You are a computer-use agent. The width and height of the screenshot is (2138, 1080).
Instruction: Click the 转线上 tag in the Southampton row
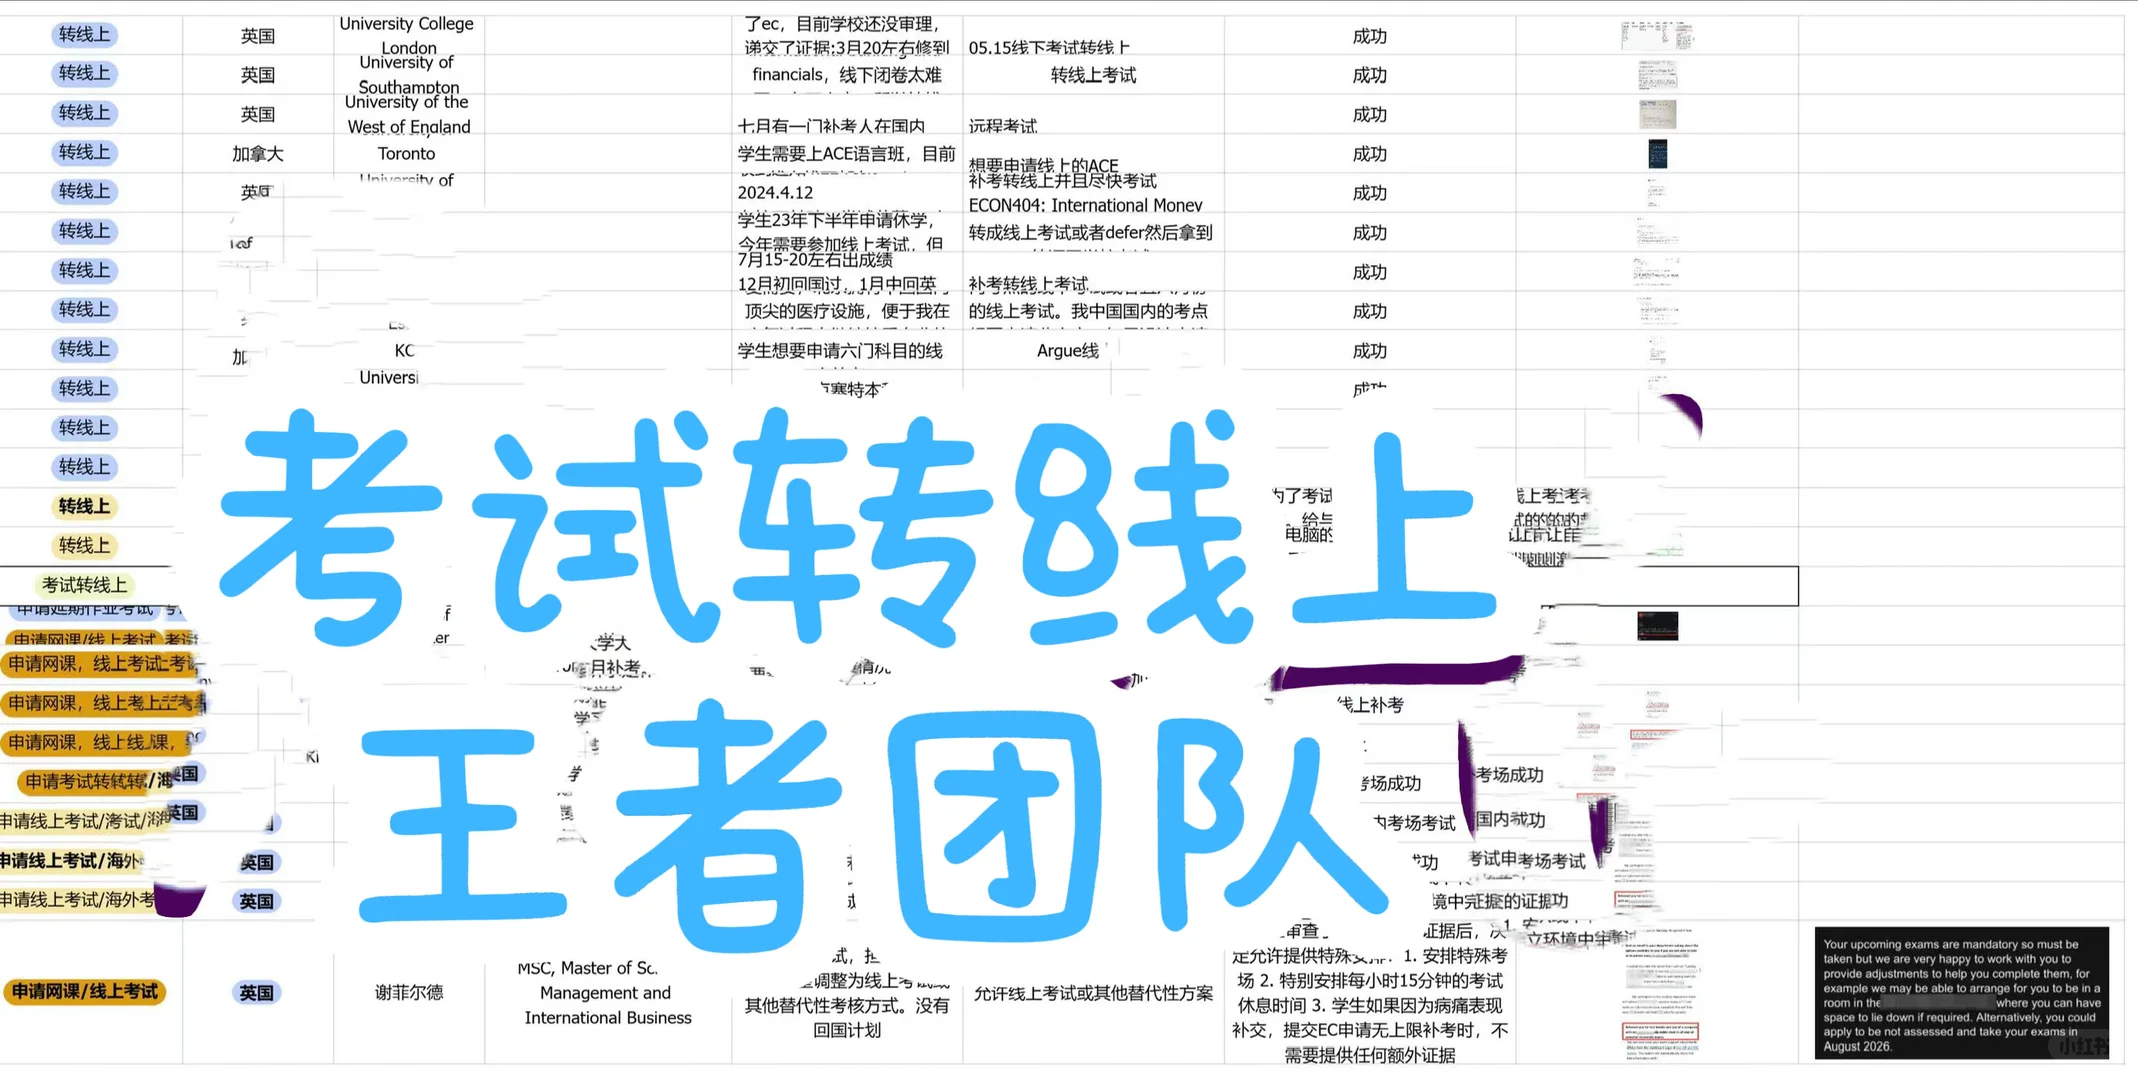click(84, 73)
